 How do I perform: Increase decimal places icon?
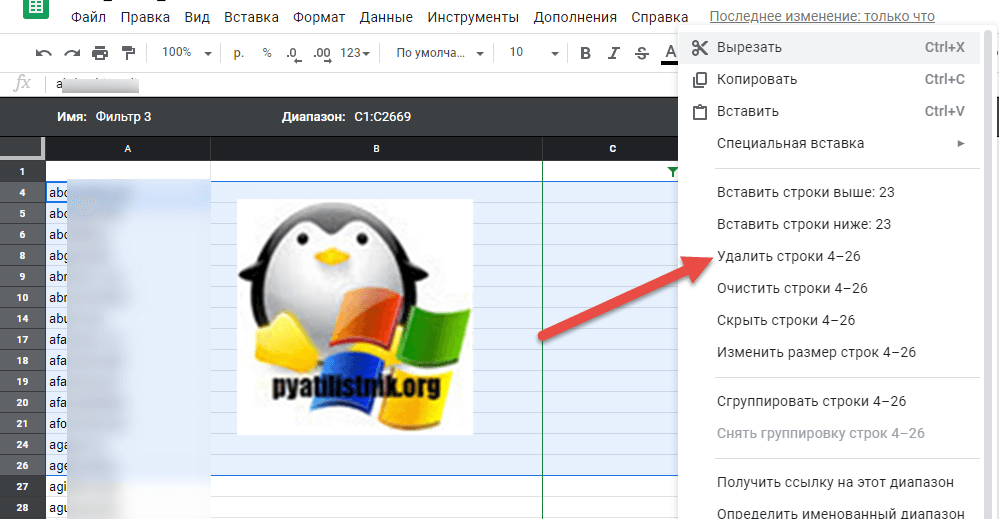coord(322,53)
